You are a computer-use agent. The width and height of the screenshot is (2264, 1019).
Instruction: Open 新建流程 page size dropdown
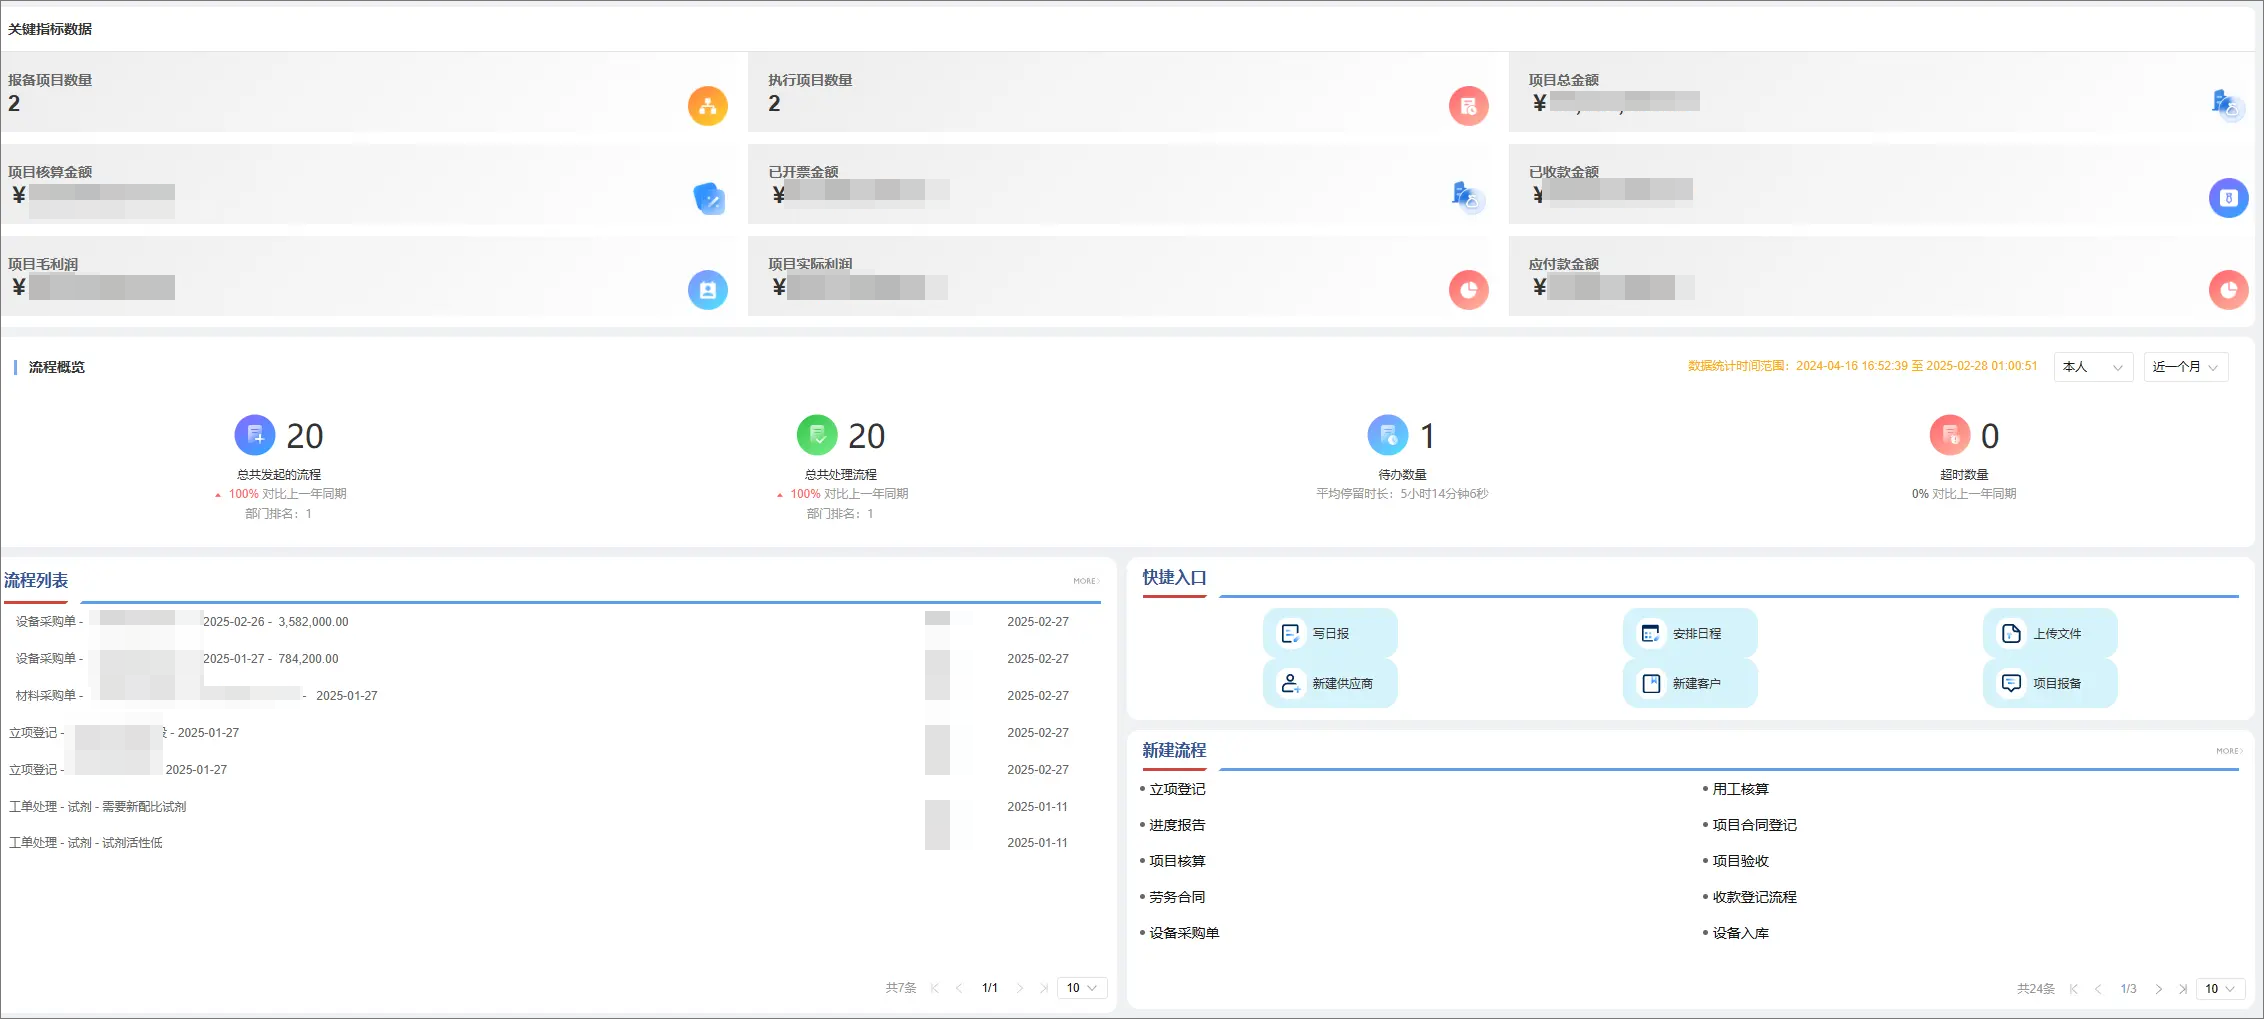[2220, 989]
